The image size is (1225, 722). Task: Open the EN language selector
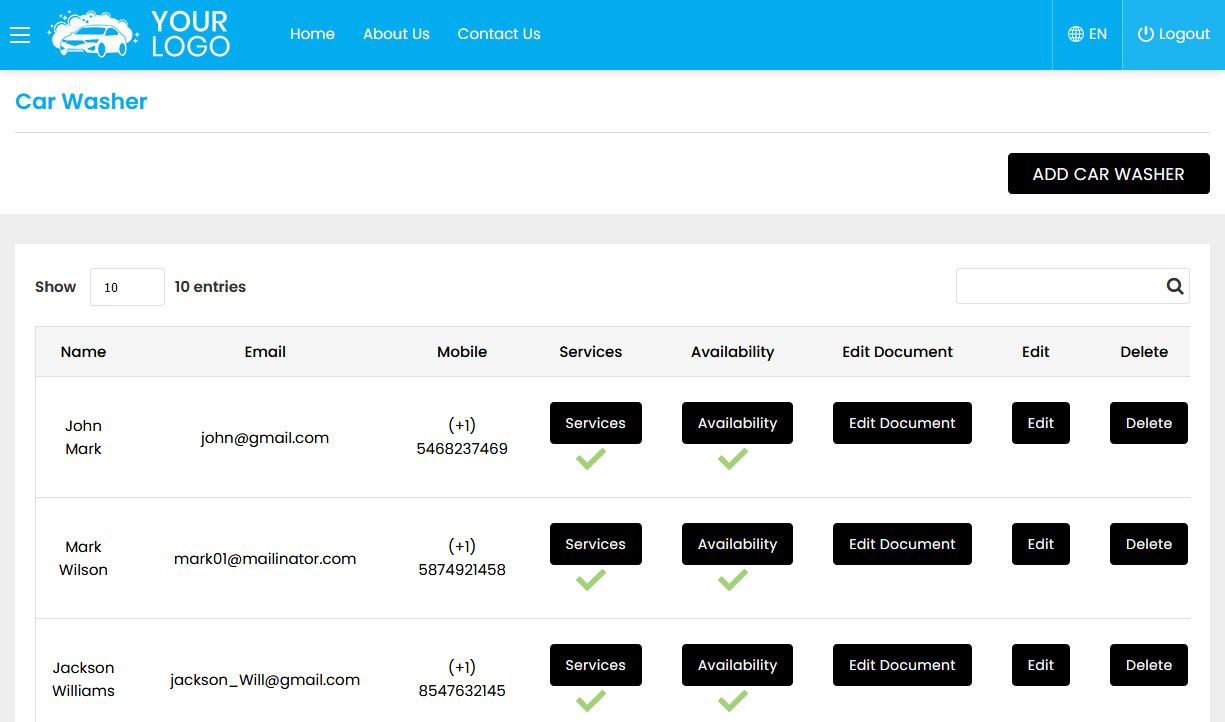[x=1087, y=34]
